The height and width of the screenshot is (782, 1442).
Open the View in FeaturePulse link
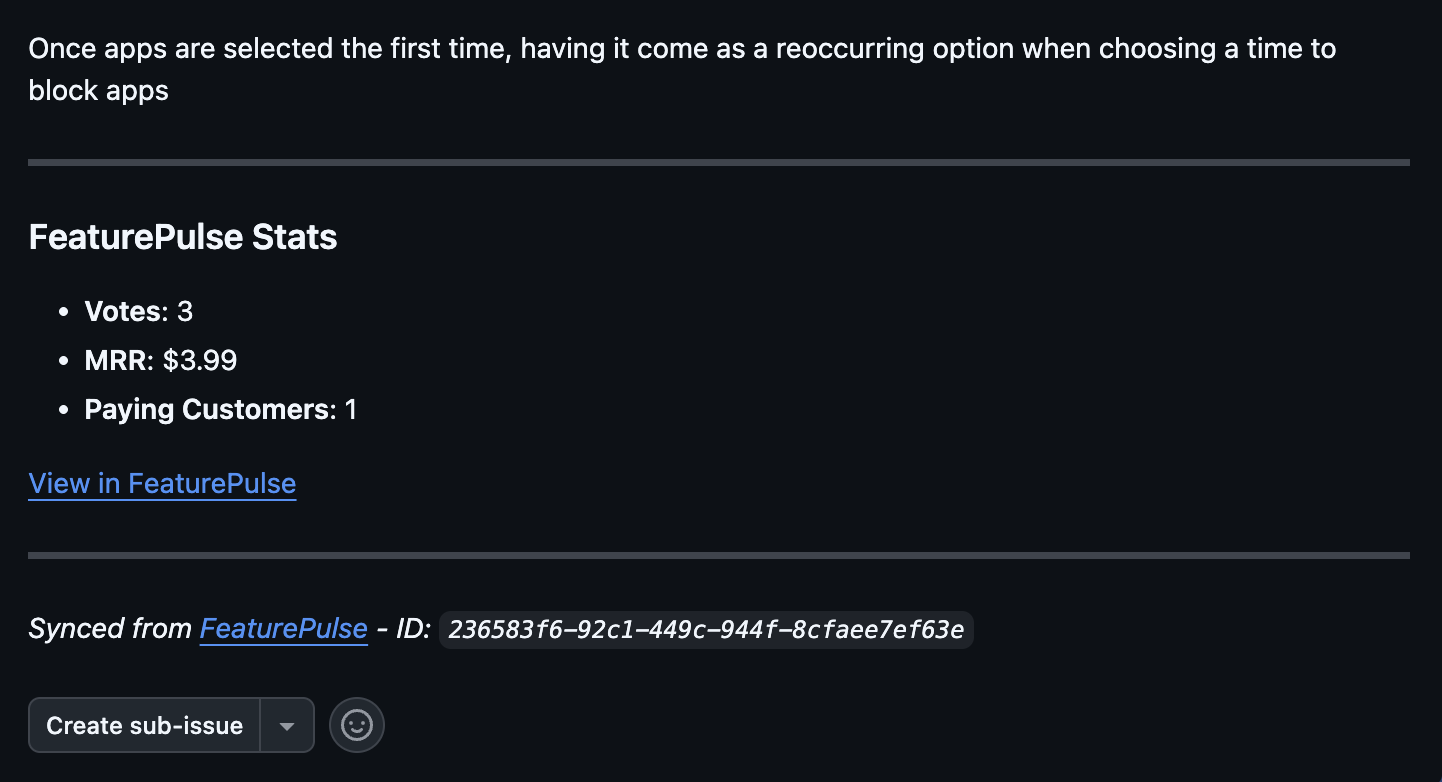pyautogui.click(x=162, y=484)
